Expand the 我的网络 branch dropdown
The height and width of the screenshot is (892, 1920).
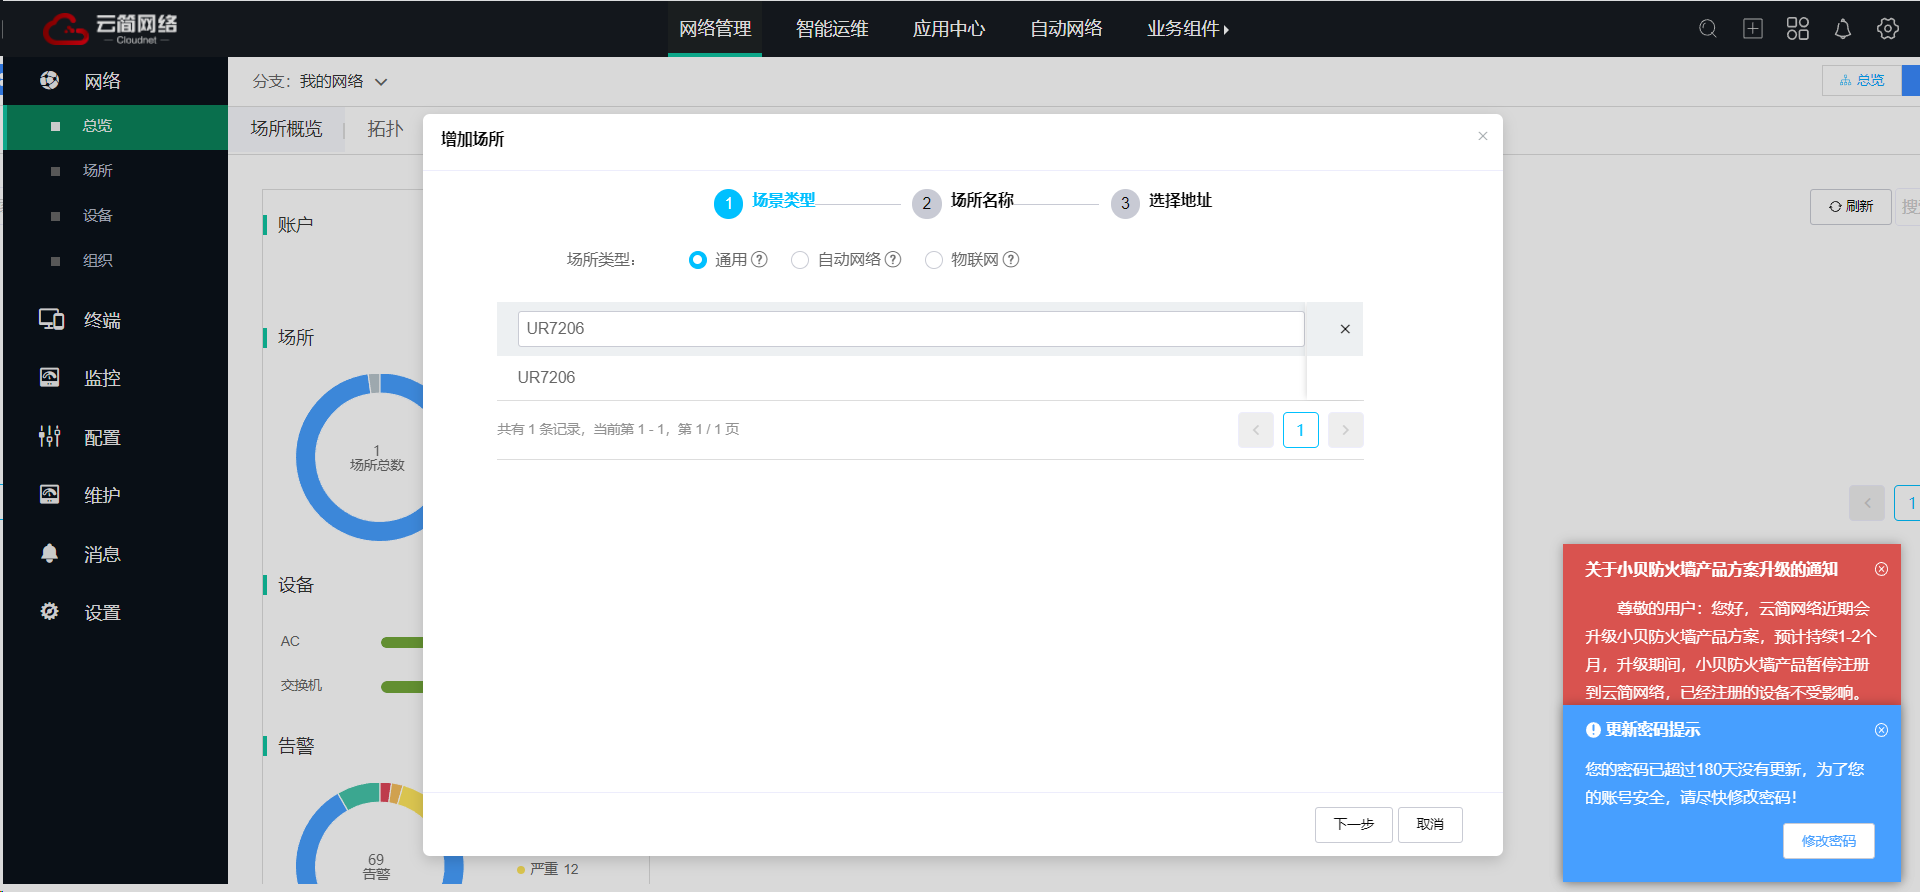pyautogui.click(x=344, y=81)
